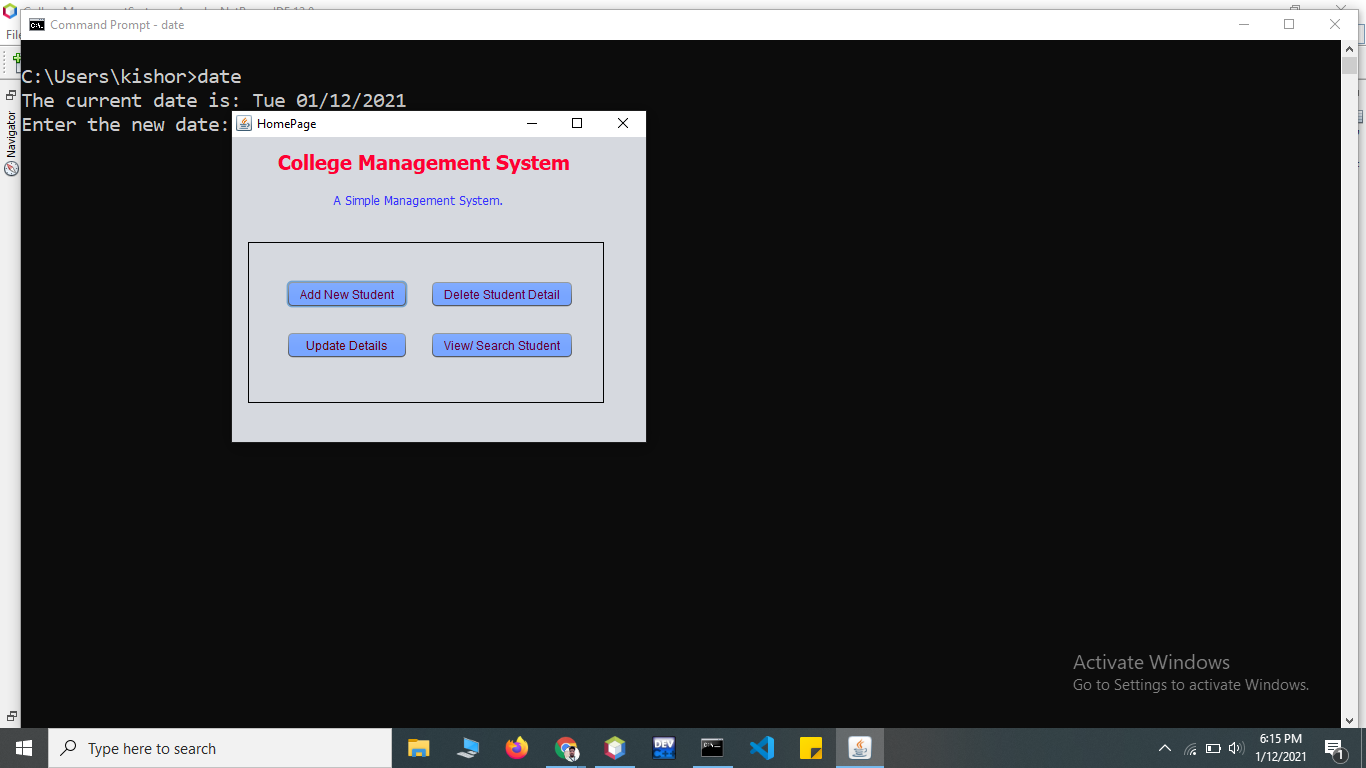Click the taskbar search box
This screenshot has height=768, width=1366.
pos(220,748)
